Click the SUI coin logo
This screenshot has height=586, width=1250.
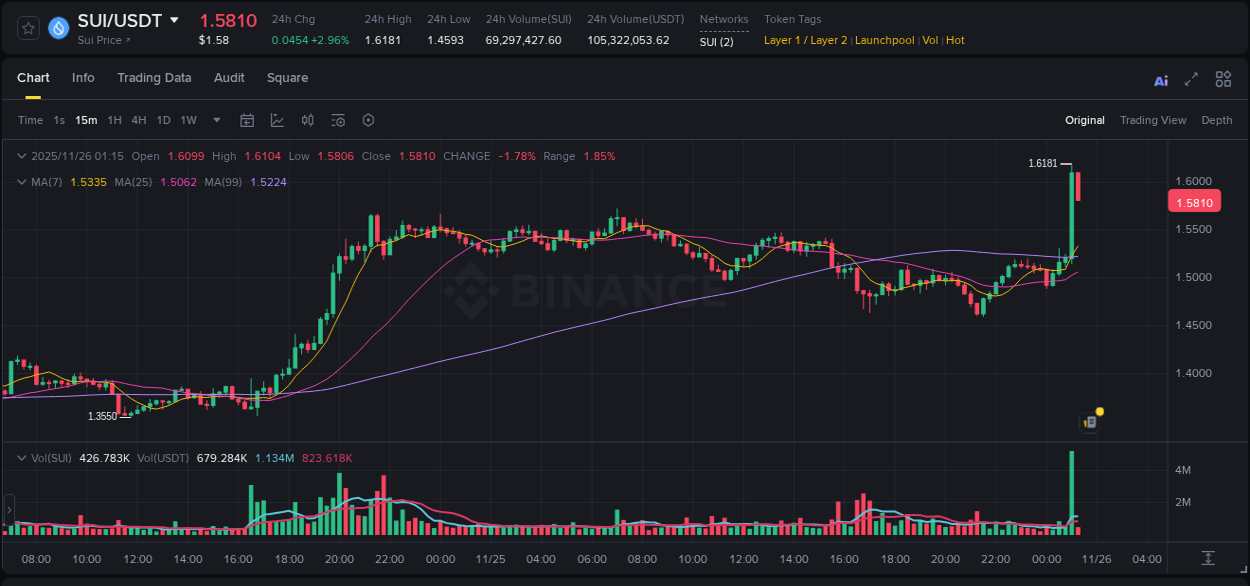coord(58,27)
